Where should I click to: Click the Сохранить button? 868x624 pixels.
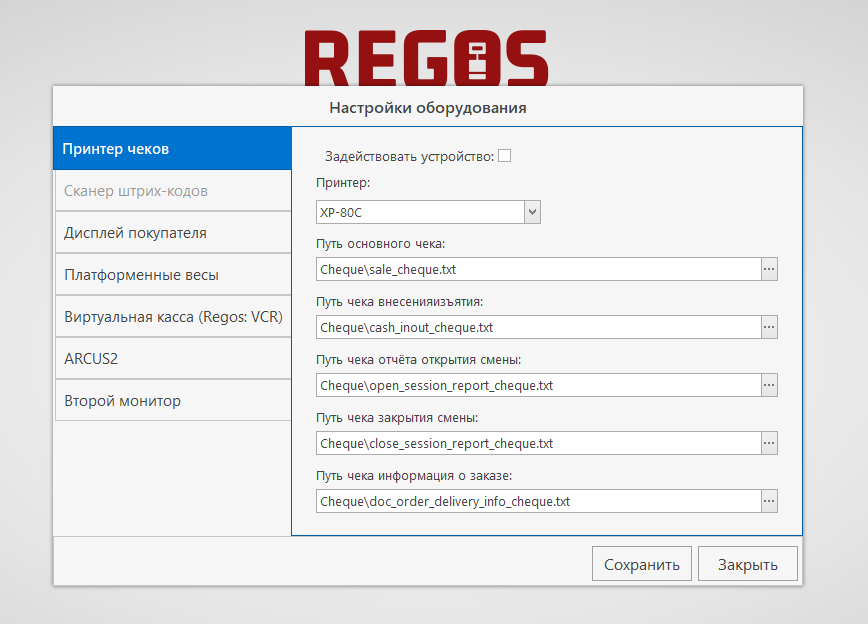[642, 564]
